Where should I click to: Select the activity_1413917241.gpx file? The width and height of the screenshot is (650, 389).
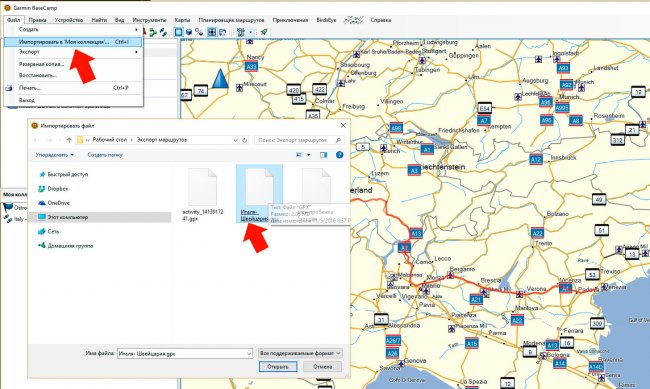(x=203, y=194)
